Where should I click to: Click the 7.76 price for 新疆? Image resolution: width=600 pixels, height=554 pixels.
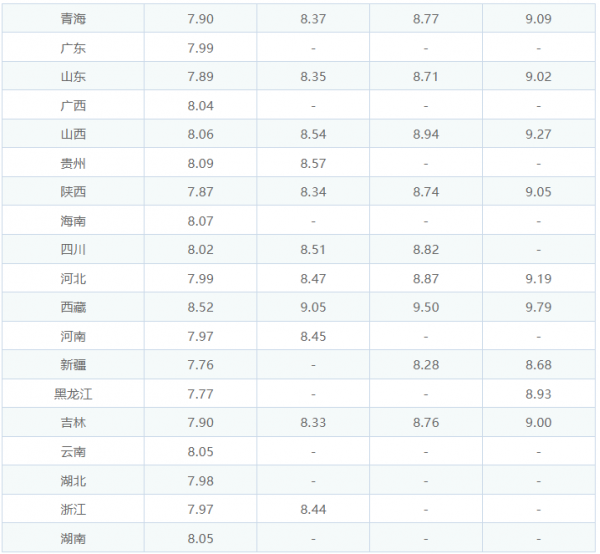point(200,365)
